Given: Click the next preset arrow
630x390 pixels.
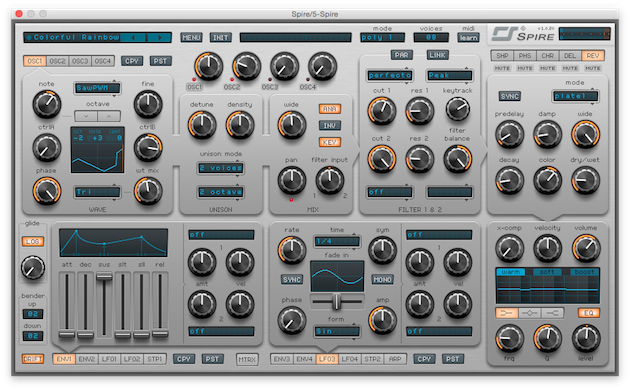Looking at the screenshot, I should coord(159,37).
